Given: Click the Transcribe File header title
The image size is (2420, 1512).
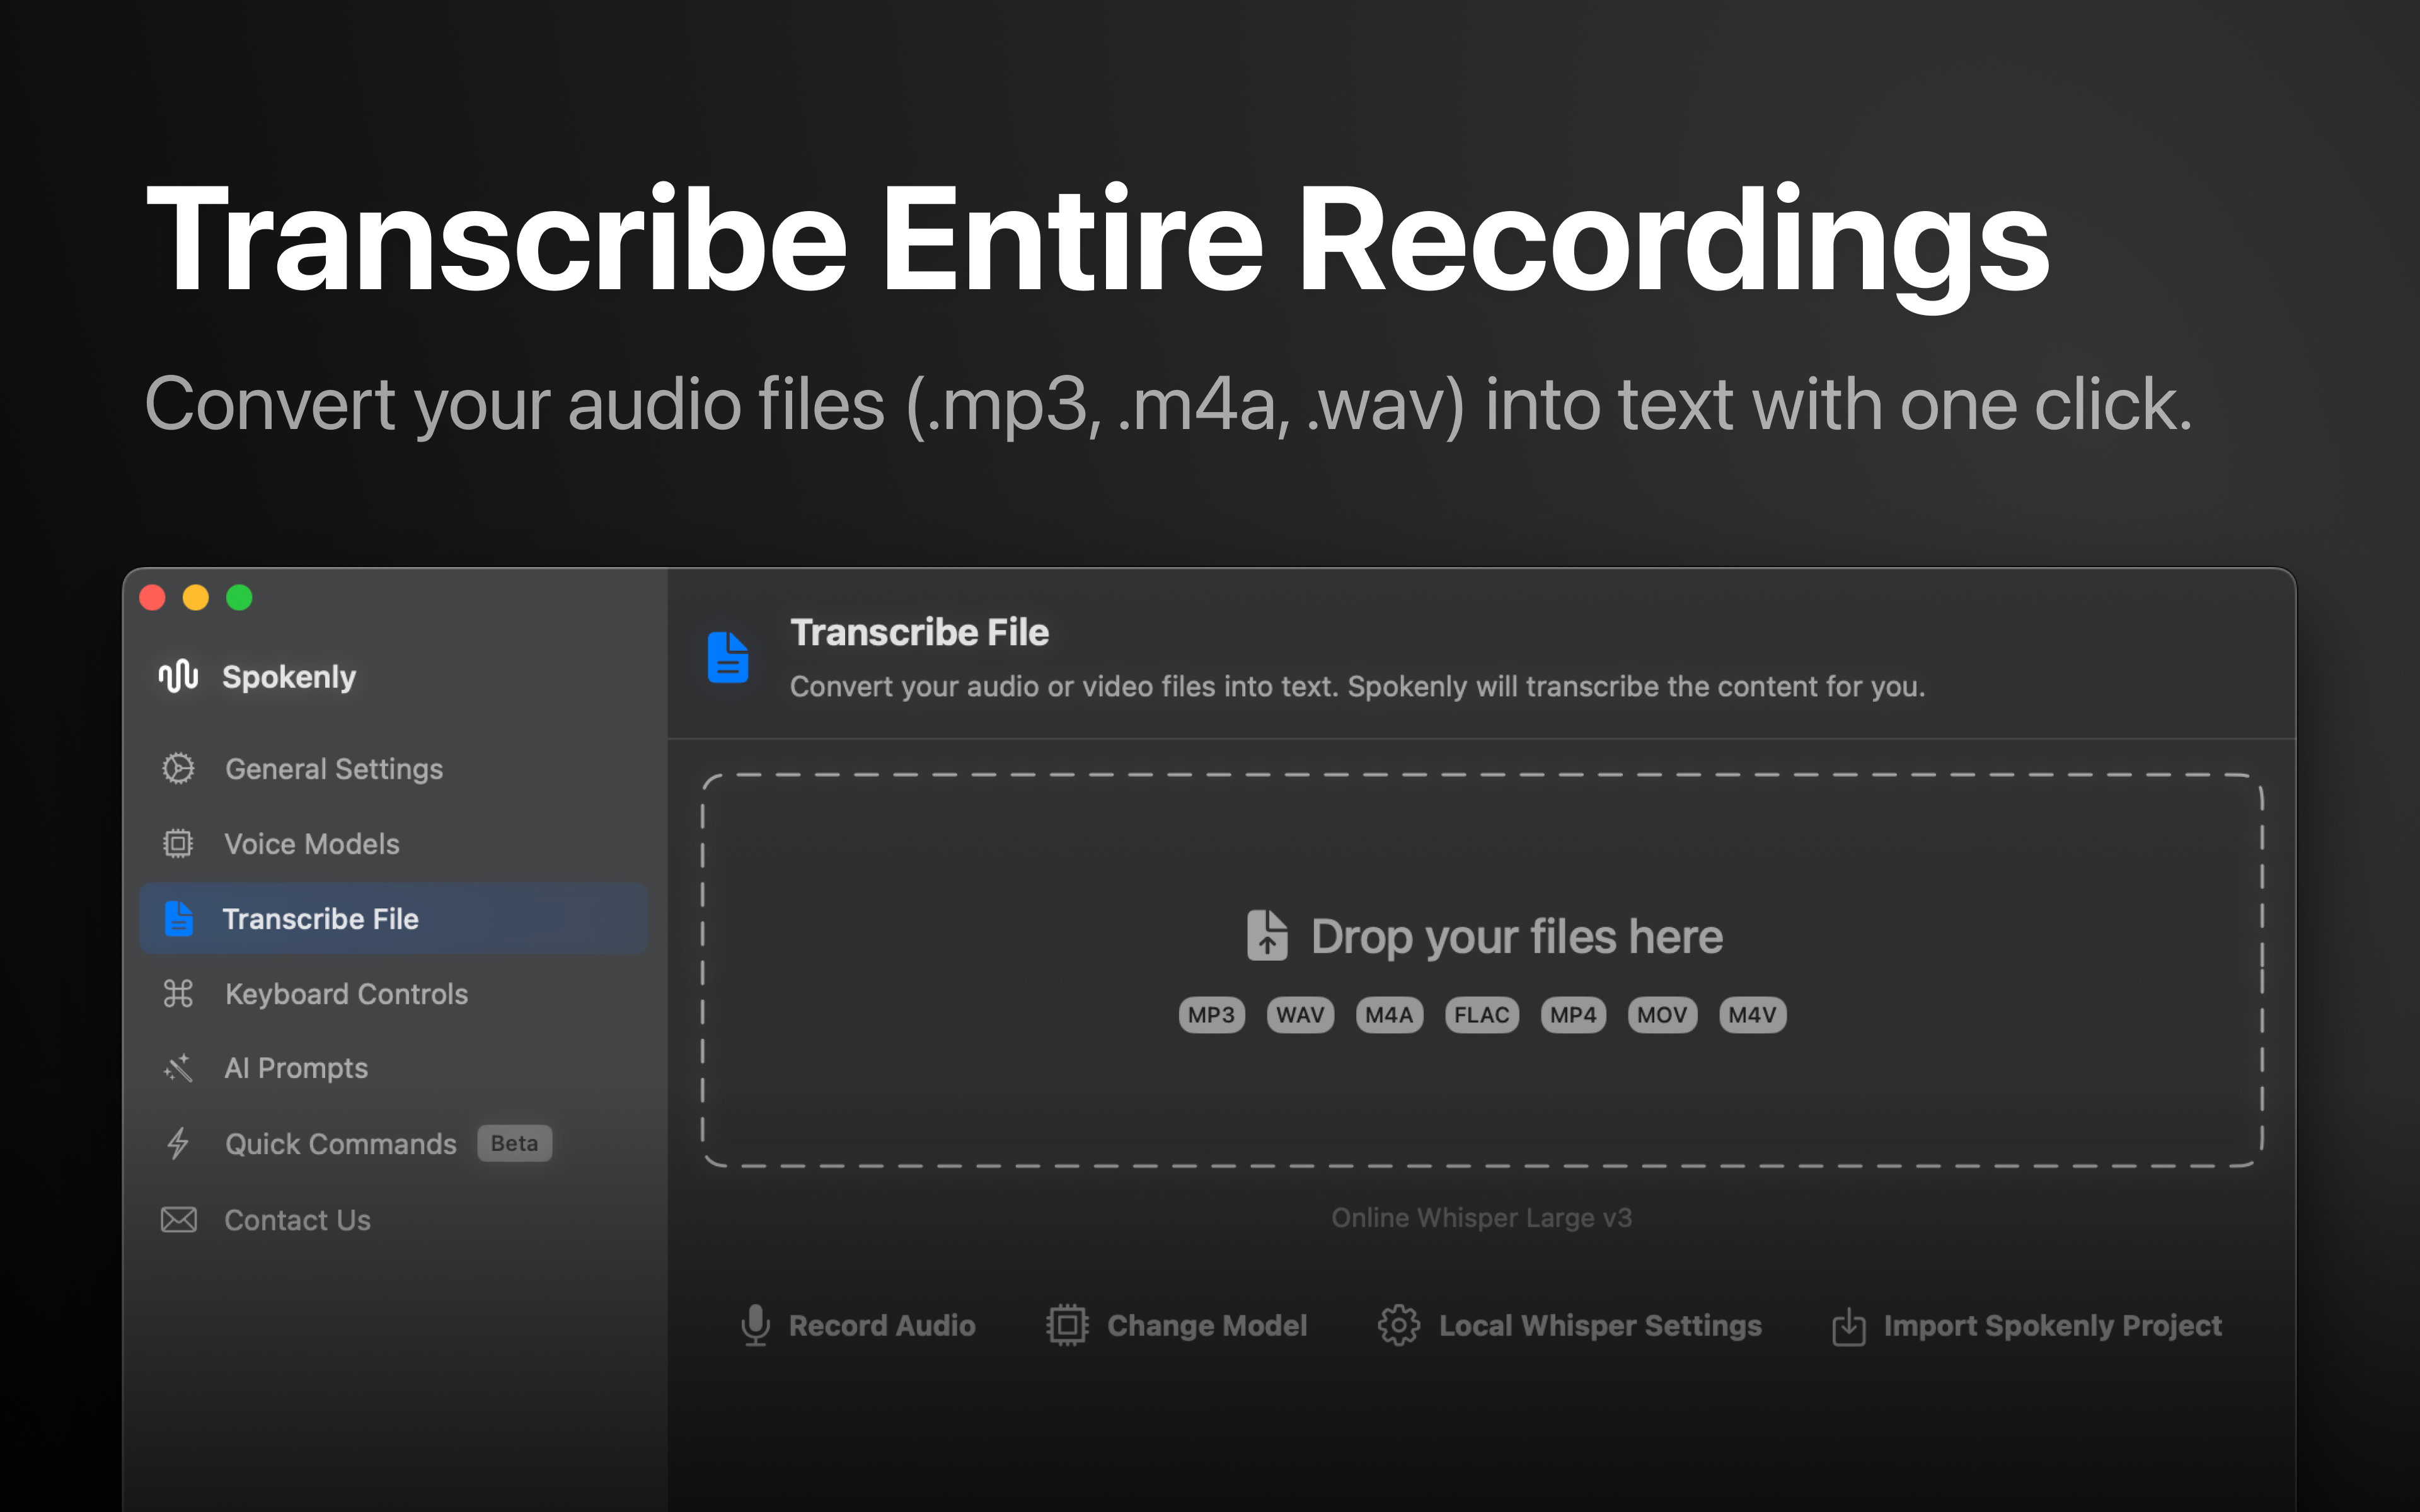Looking at the screenshot, I should click(919, 632).
